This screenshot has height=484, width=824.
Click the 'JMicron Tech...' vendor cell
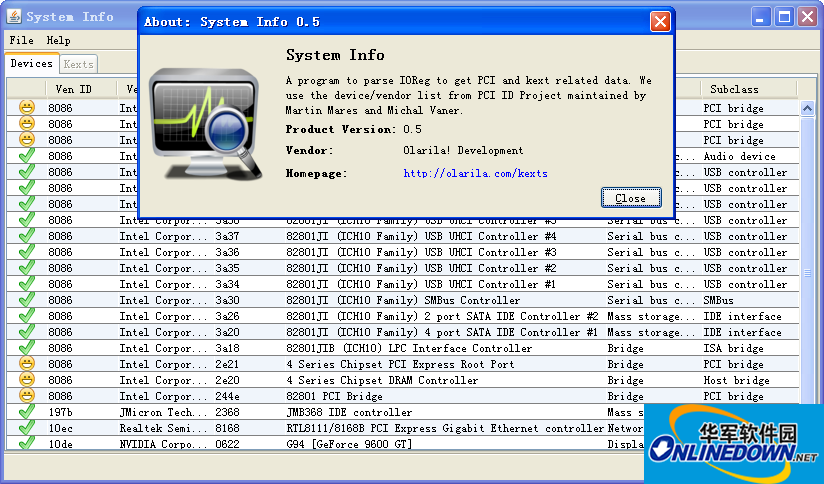[163, 413]
